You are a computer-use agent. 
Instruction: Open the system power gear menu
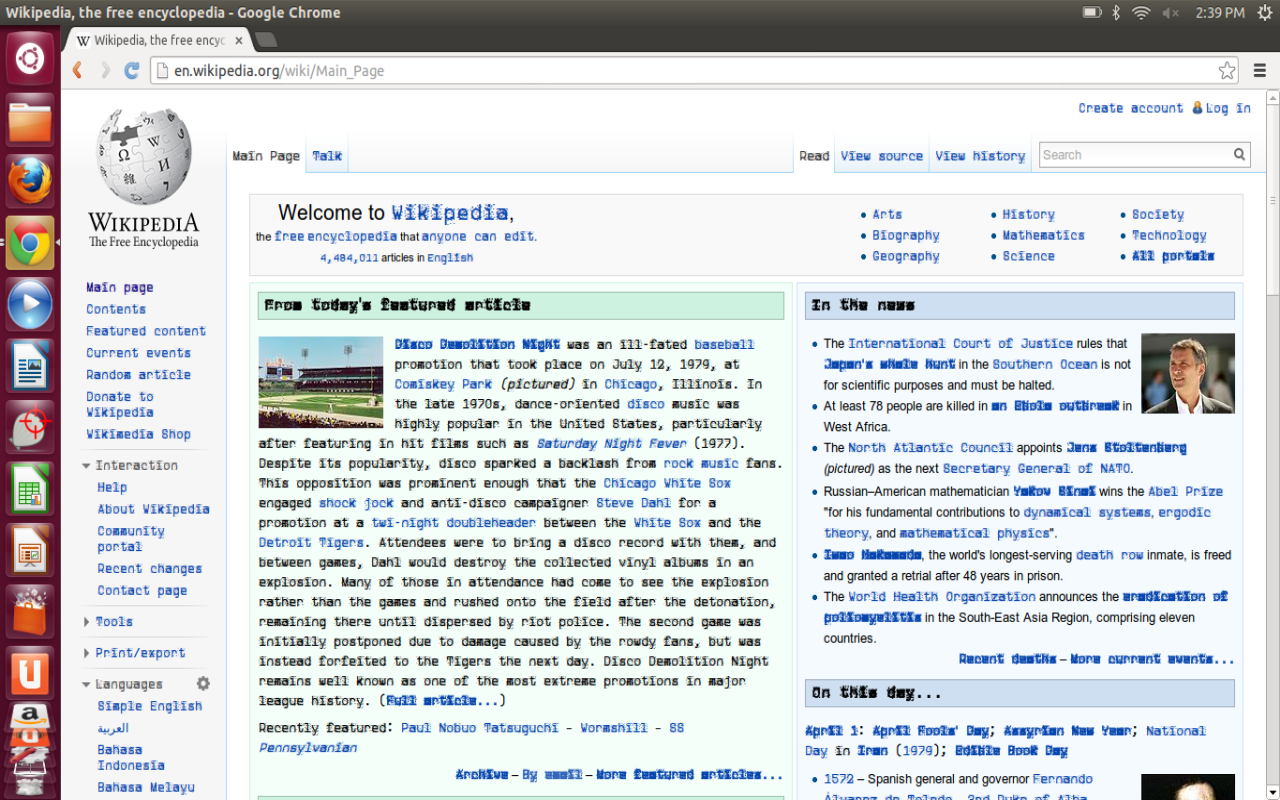click(x=1264, y=13)
